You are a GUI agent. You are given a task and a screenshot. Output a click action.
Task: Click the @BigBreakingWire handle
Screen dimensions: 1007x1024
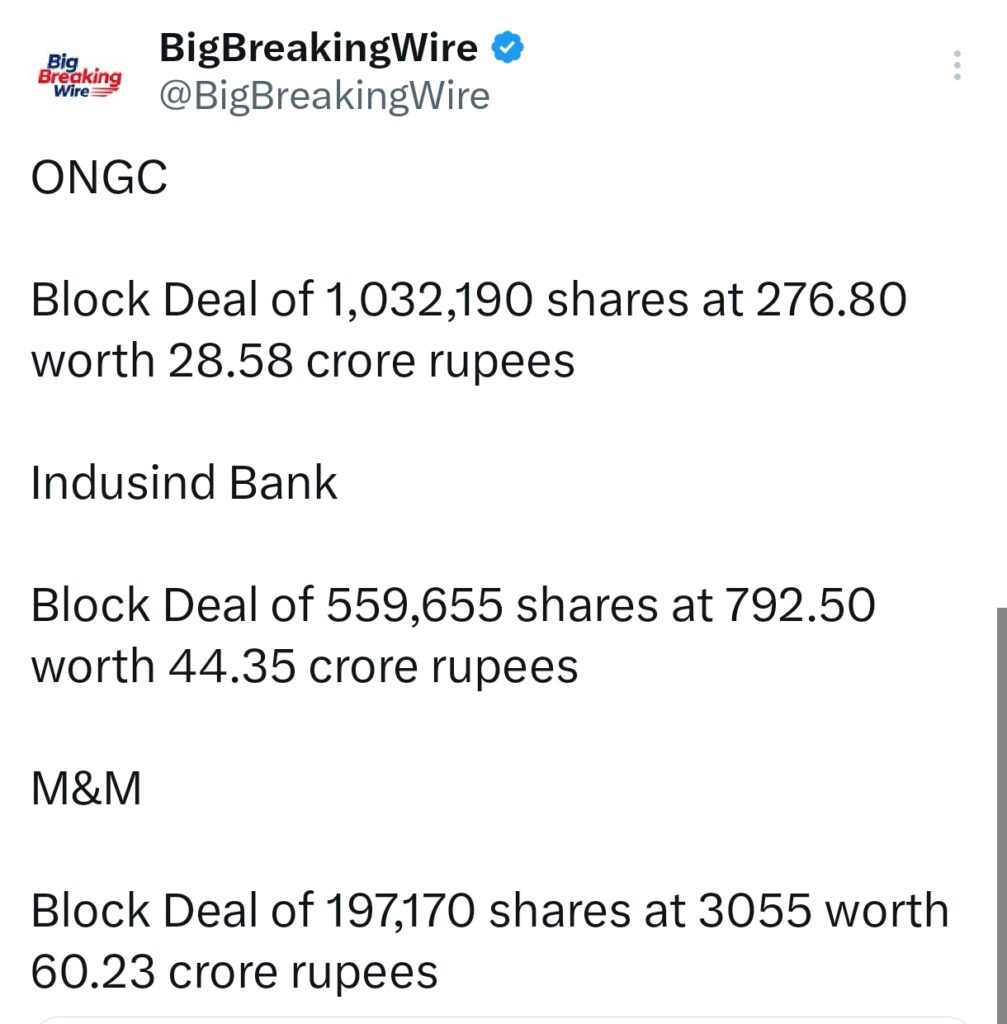322,95
